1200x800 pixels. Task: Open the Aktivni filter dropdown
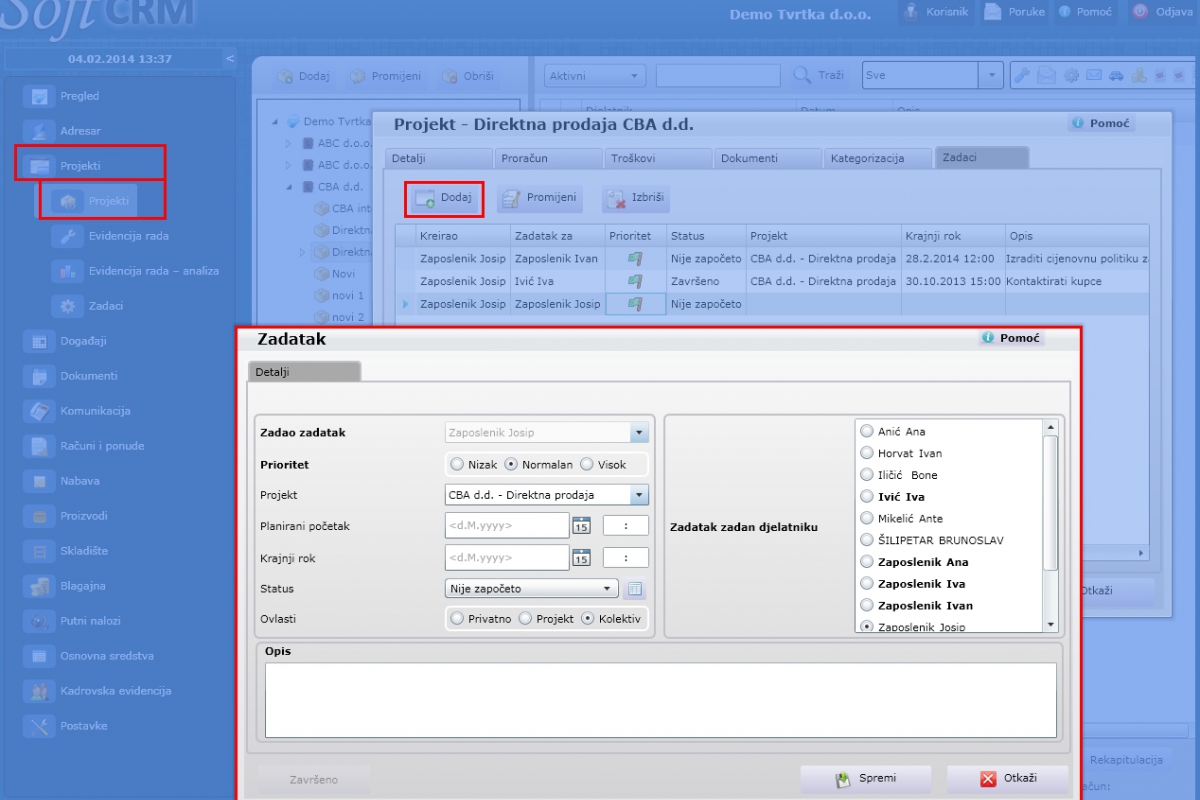(596, 76)
